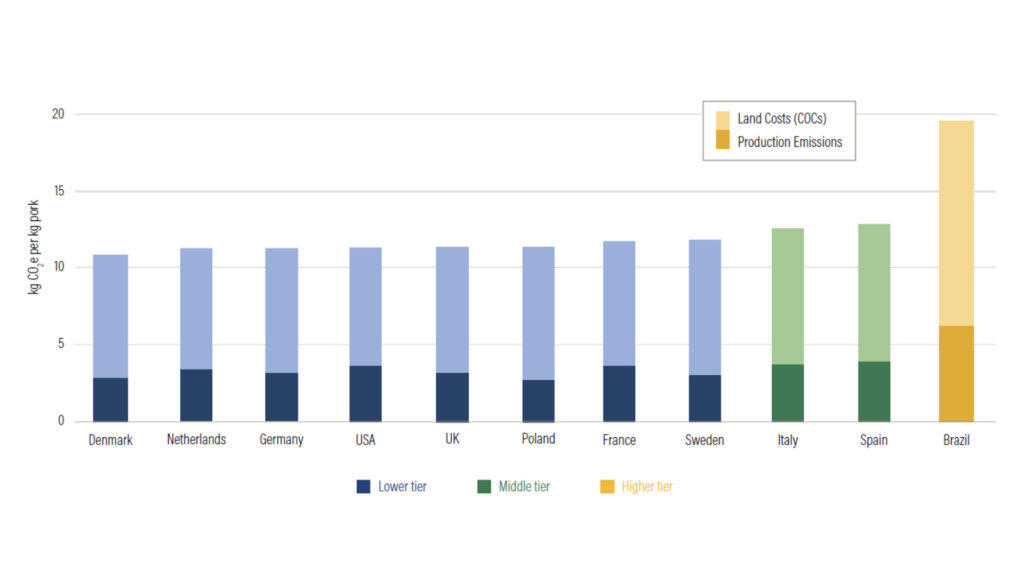Click the Poland axis label
1024x576 pixels.
click(538, 439)
